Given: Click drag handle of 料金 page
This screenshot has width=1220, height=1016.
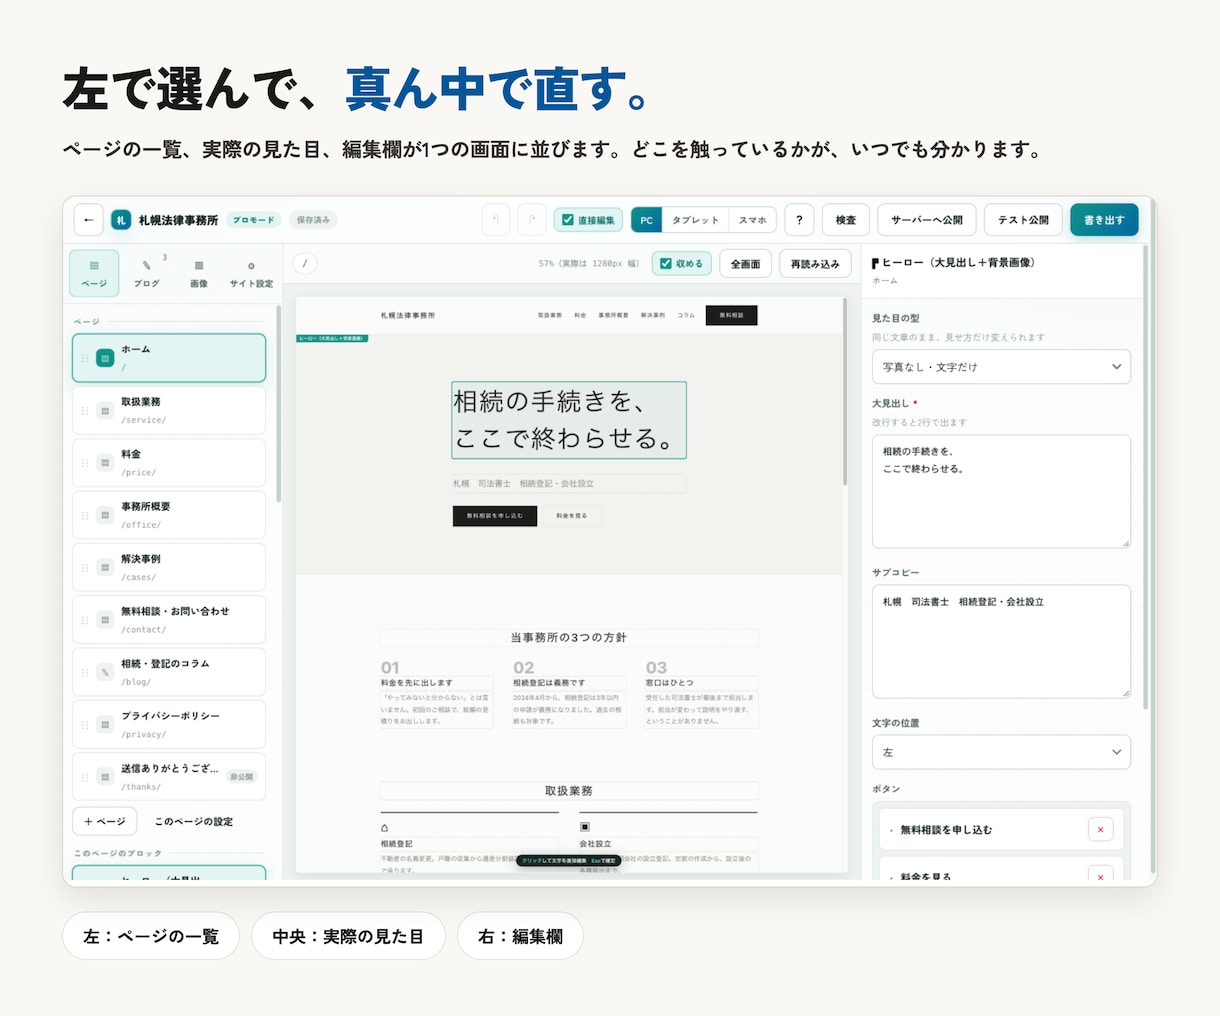Looking at the screenshot, I should (x=85, y=463).
